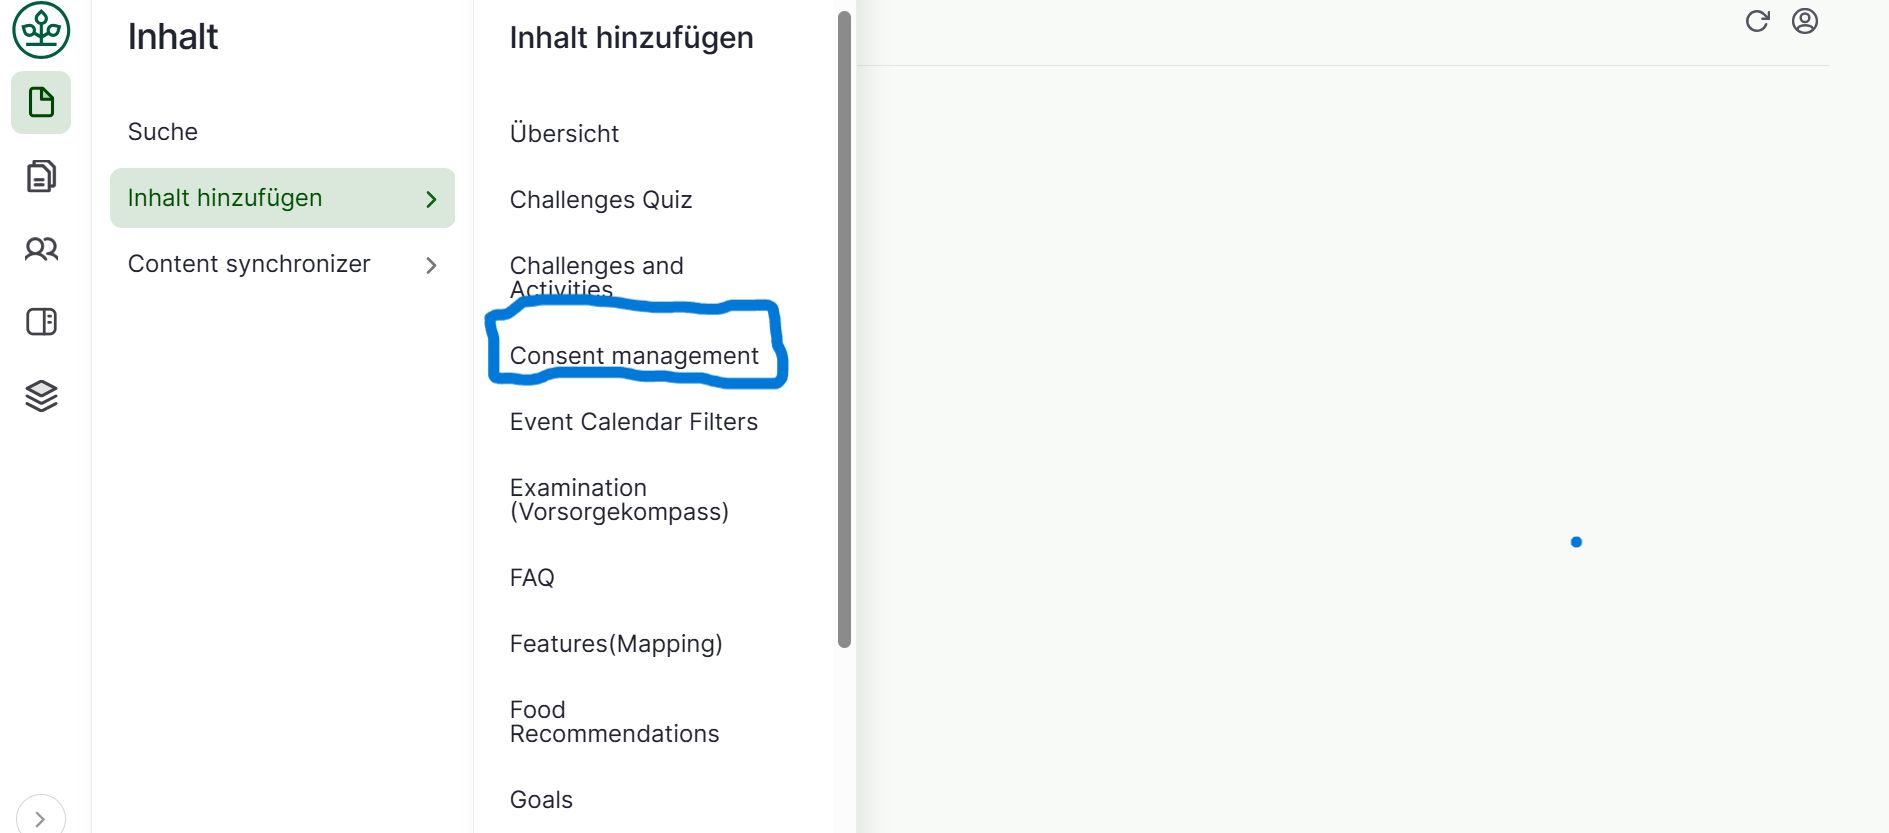Go to Übersicht in Inhalt hinzufügen
The height and width of the screenshot is (833, 1889).
coord(564,134)
